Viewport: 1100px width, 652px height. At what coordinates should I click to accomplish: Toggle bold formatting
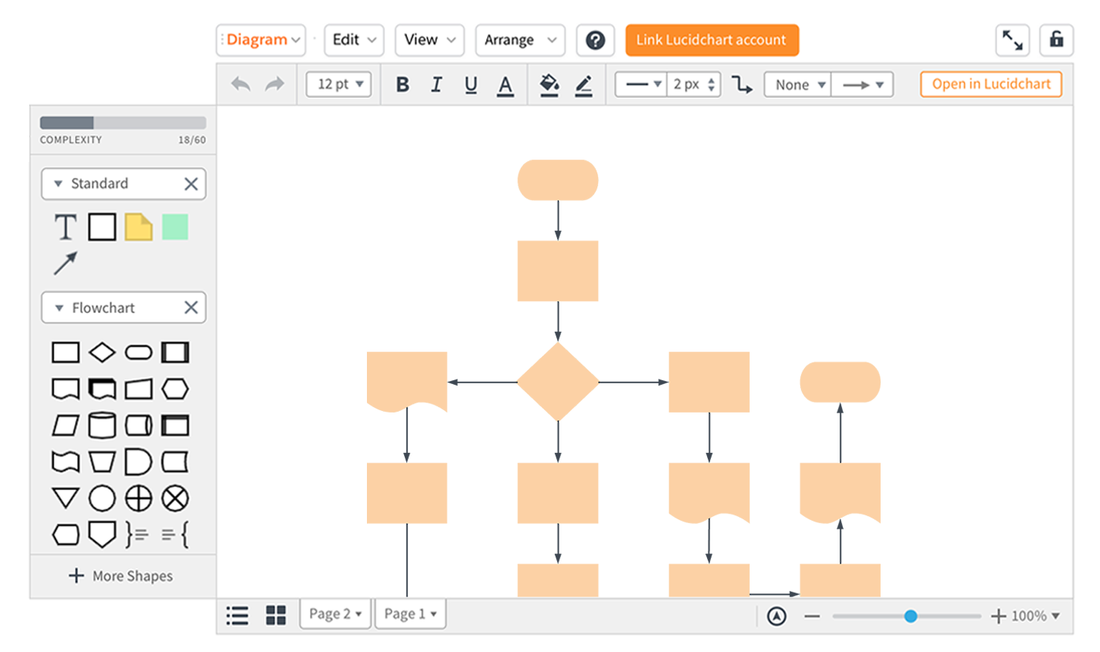(x=402, y=84)
